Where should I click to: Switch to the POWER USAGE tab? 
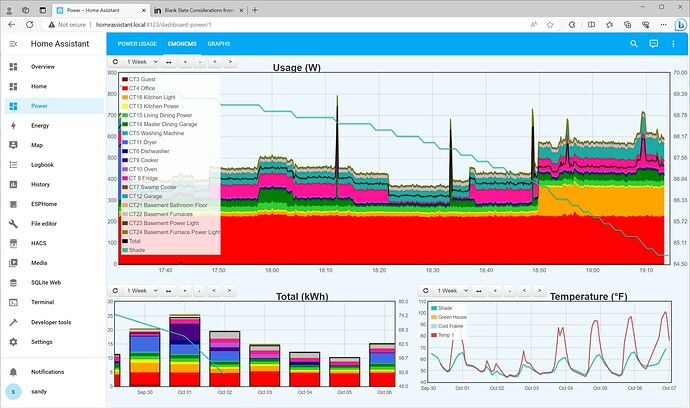click(x=137, y=44)
